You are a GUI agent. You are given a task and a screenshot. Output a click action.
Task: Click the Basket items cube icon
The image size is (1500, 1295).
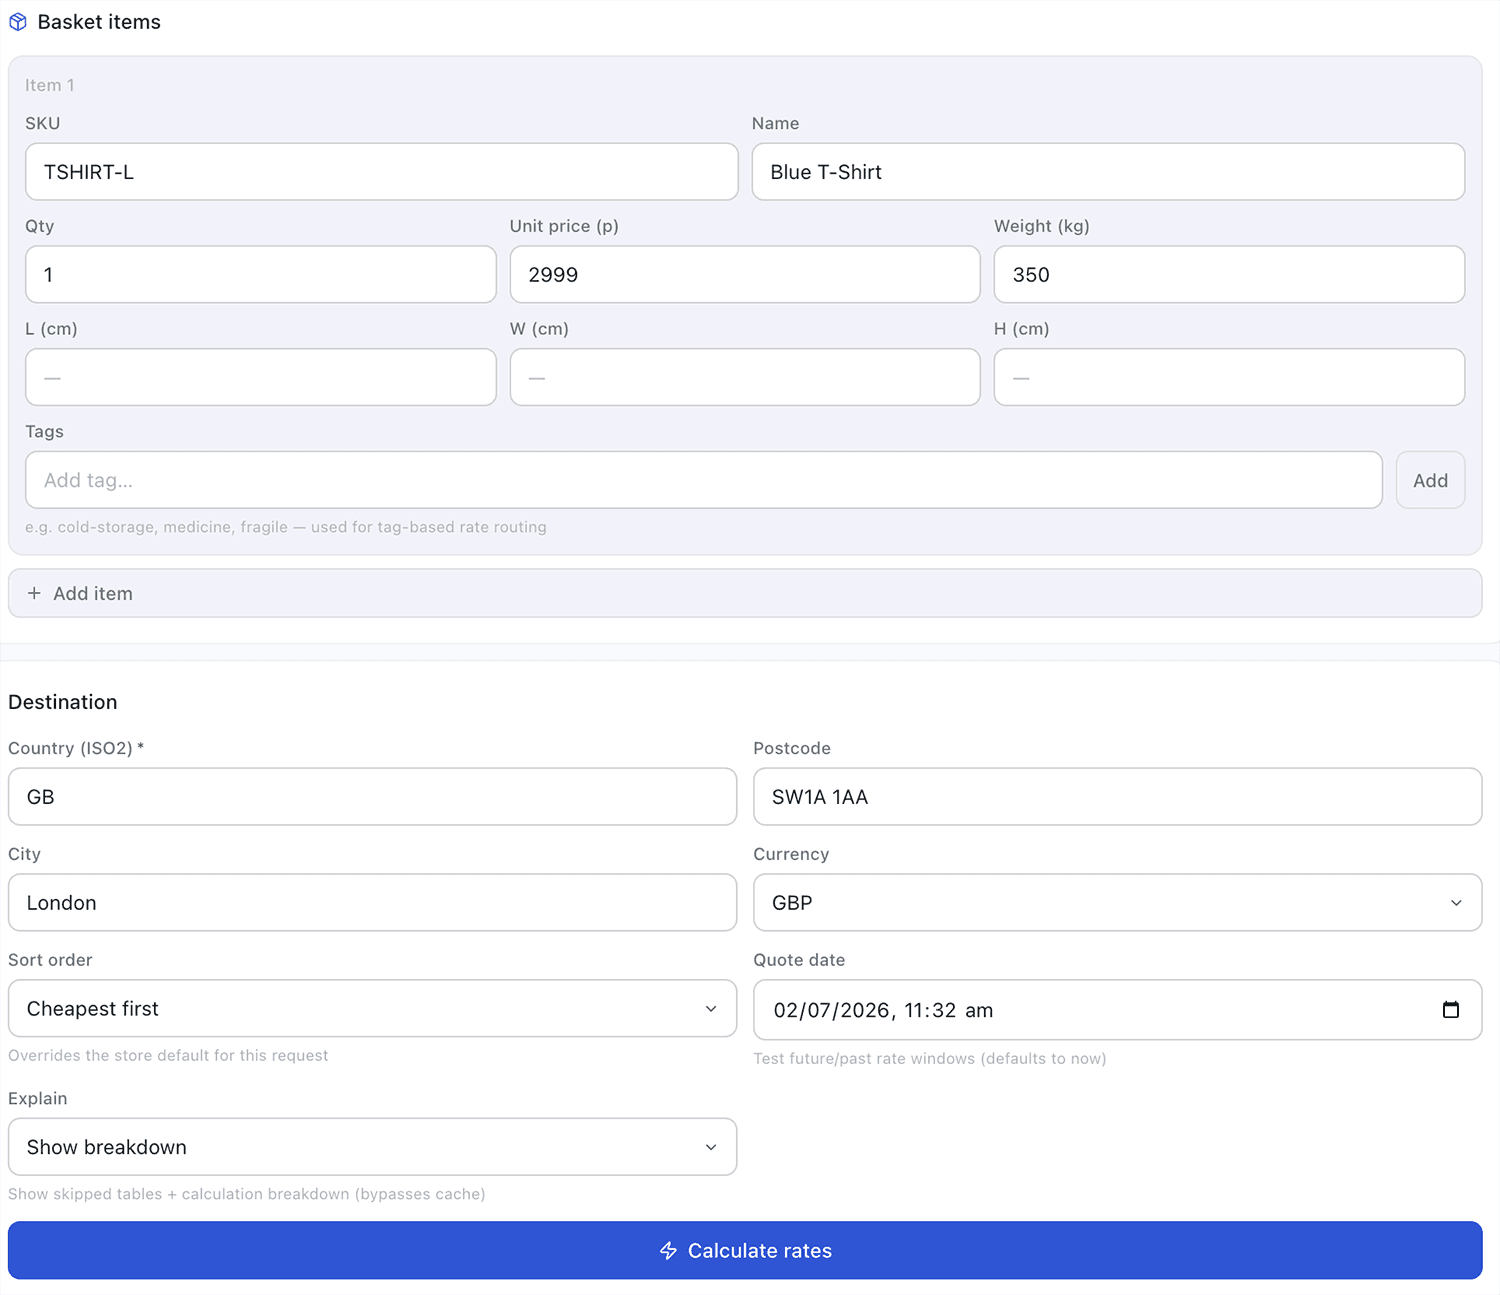tap(18, 22)
